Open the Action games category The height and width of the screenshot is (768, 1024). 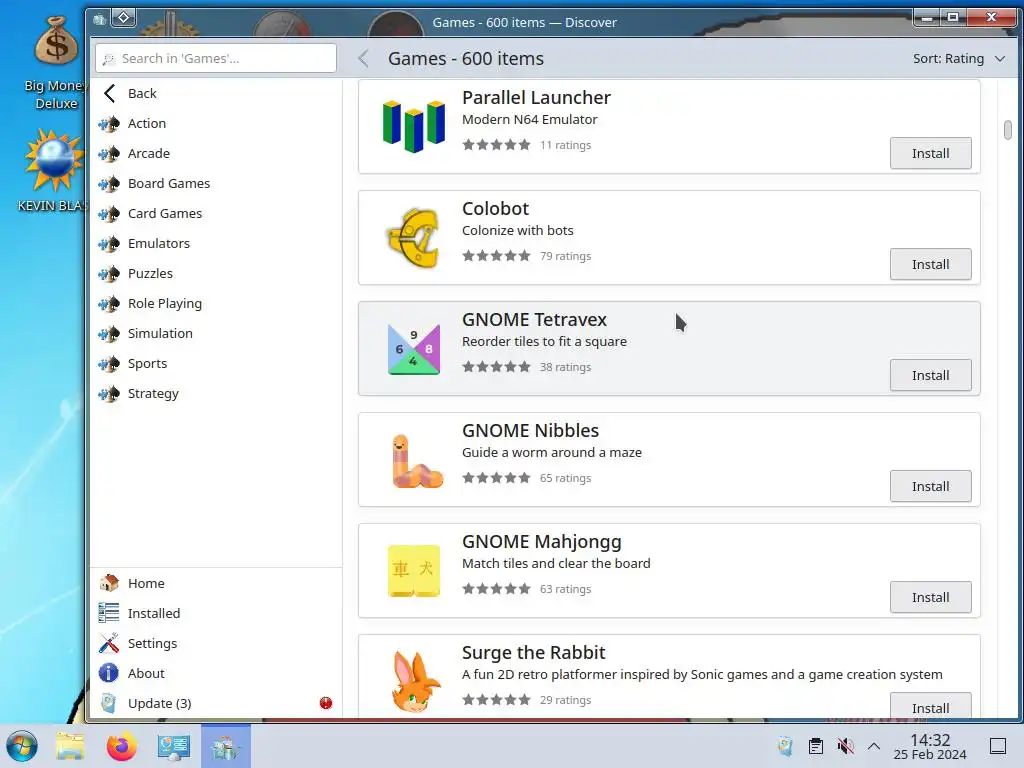[216, 123]
